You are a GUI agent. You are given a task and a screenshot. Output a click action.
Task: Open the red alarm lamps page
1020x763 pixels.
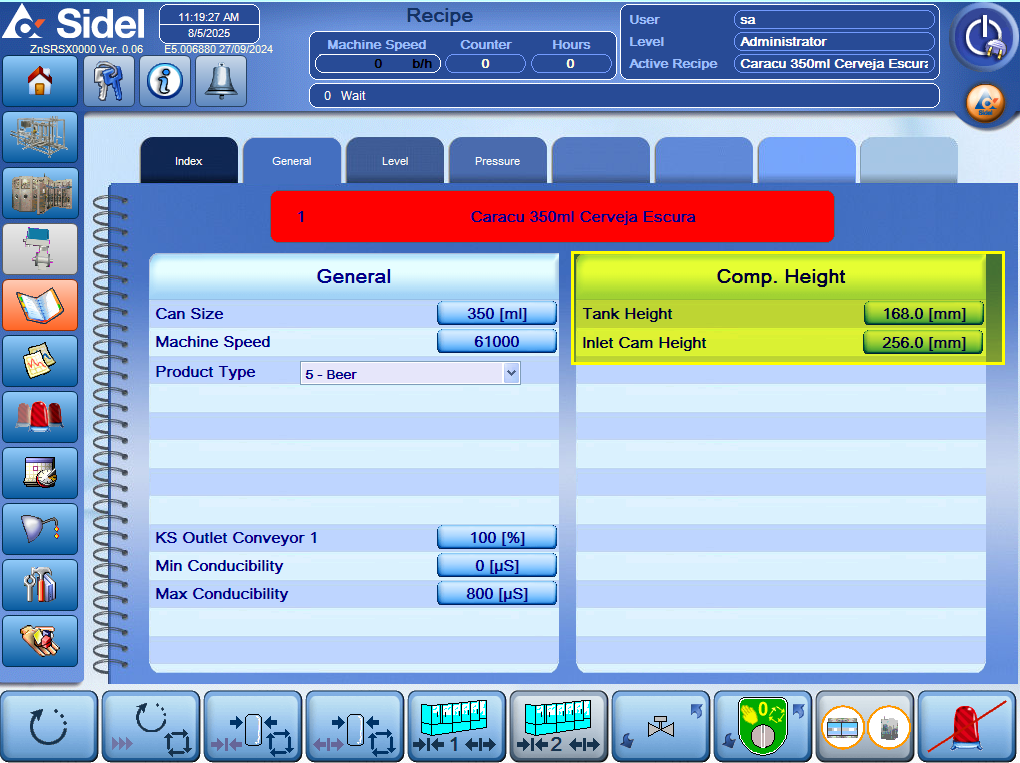click(40, 417)
